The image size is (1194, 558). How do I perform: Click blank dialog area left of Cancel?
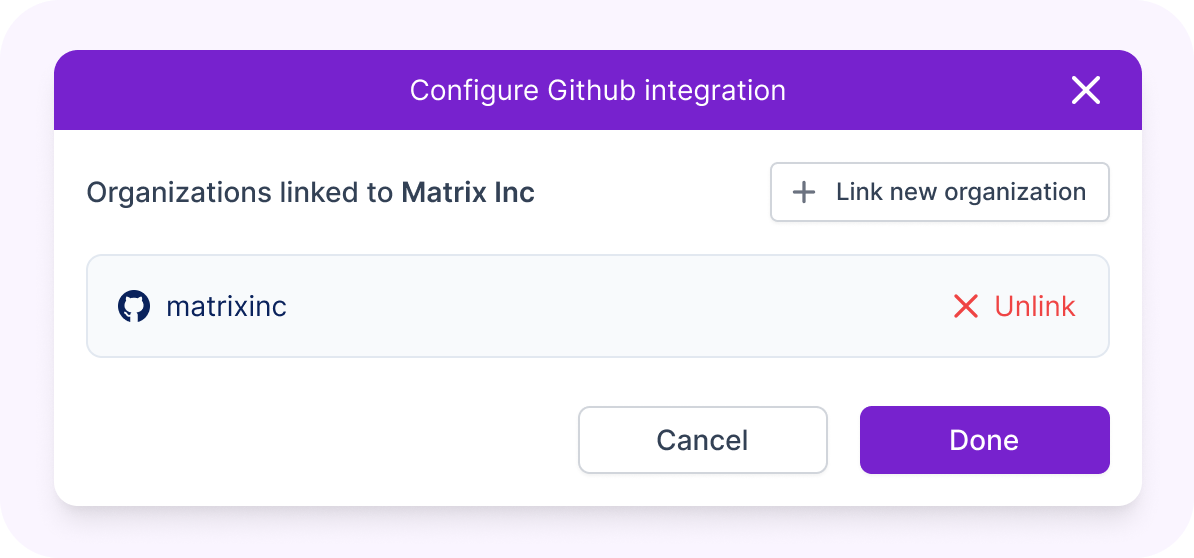pyautogui.click(x=320, y=440)
